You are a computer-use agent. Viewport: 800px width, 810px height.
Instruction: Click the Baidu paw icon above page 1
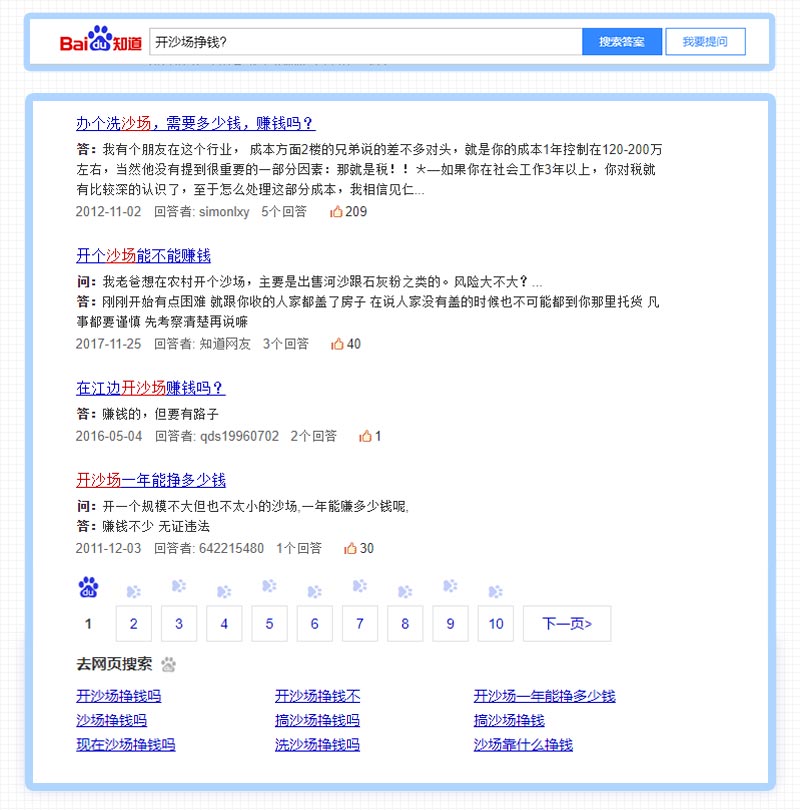coord(88,589)
